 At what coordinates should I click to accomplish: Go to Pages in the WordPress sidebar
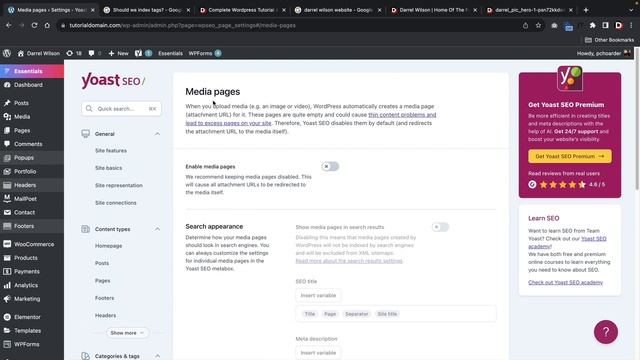[x=22, y=131]
